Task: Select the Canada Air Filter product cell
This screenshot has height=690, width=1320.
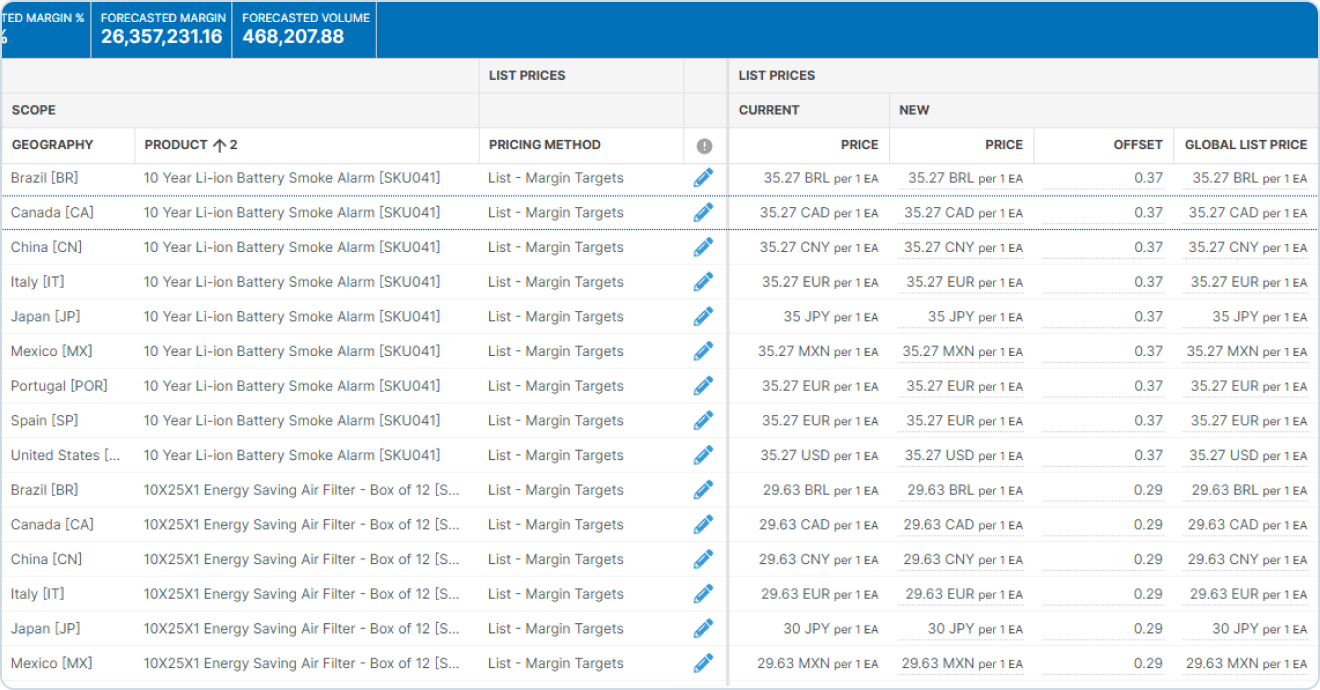Action: click(x=301, y=525)
